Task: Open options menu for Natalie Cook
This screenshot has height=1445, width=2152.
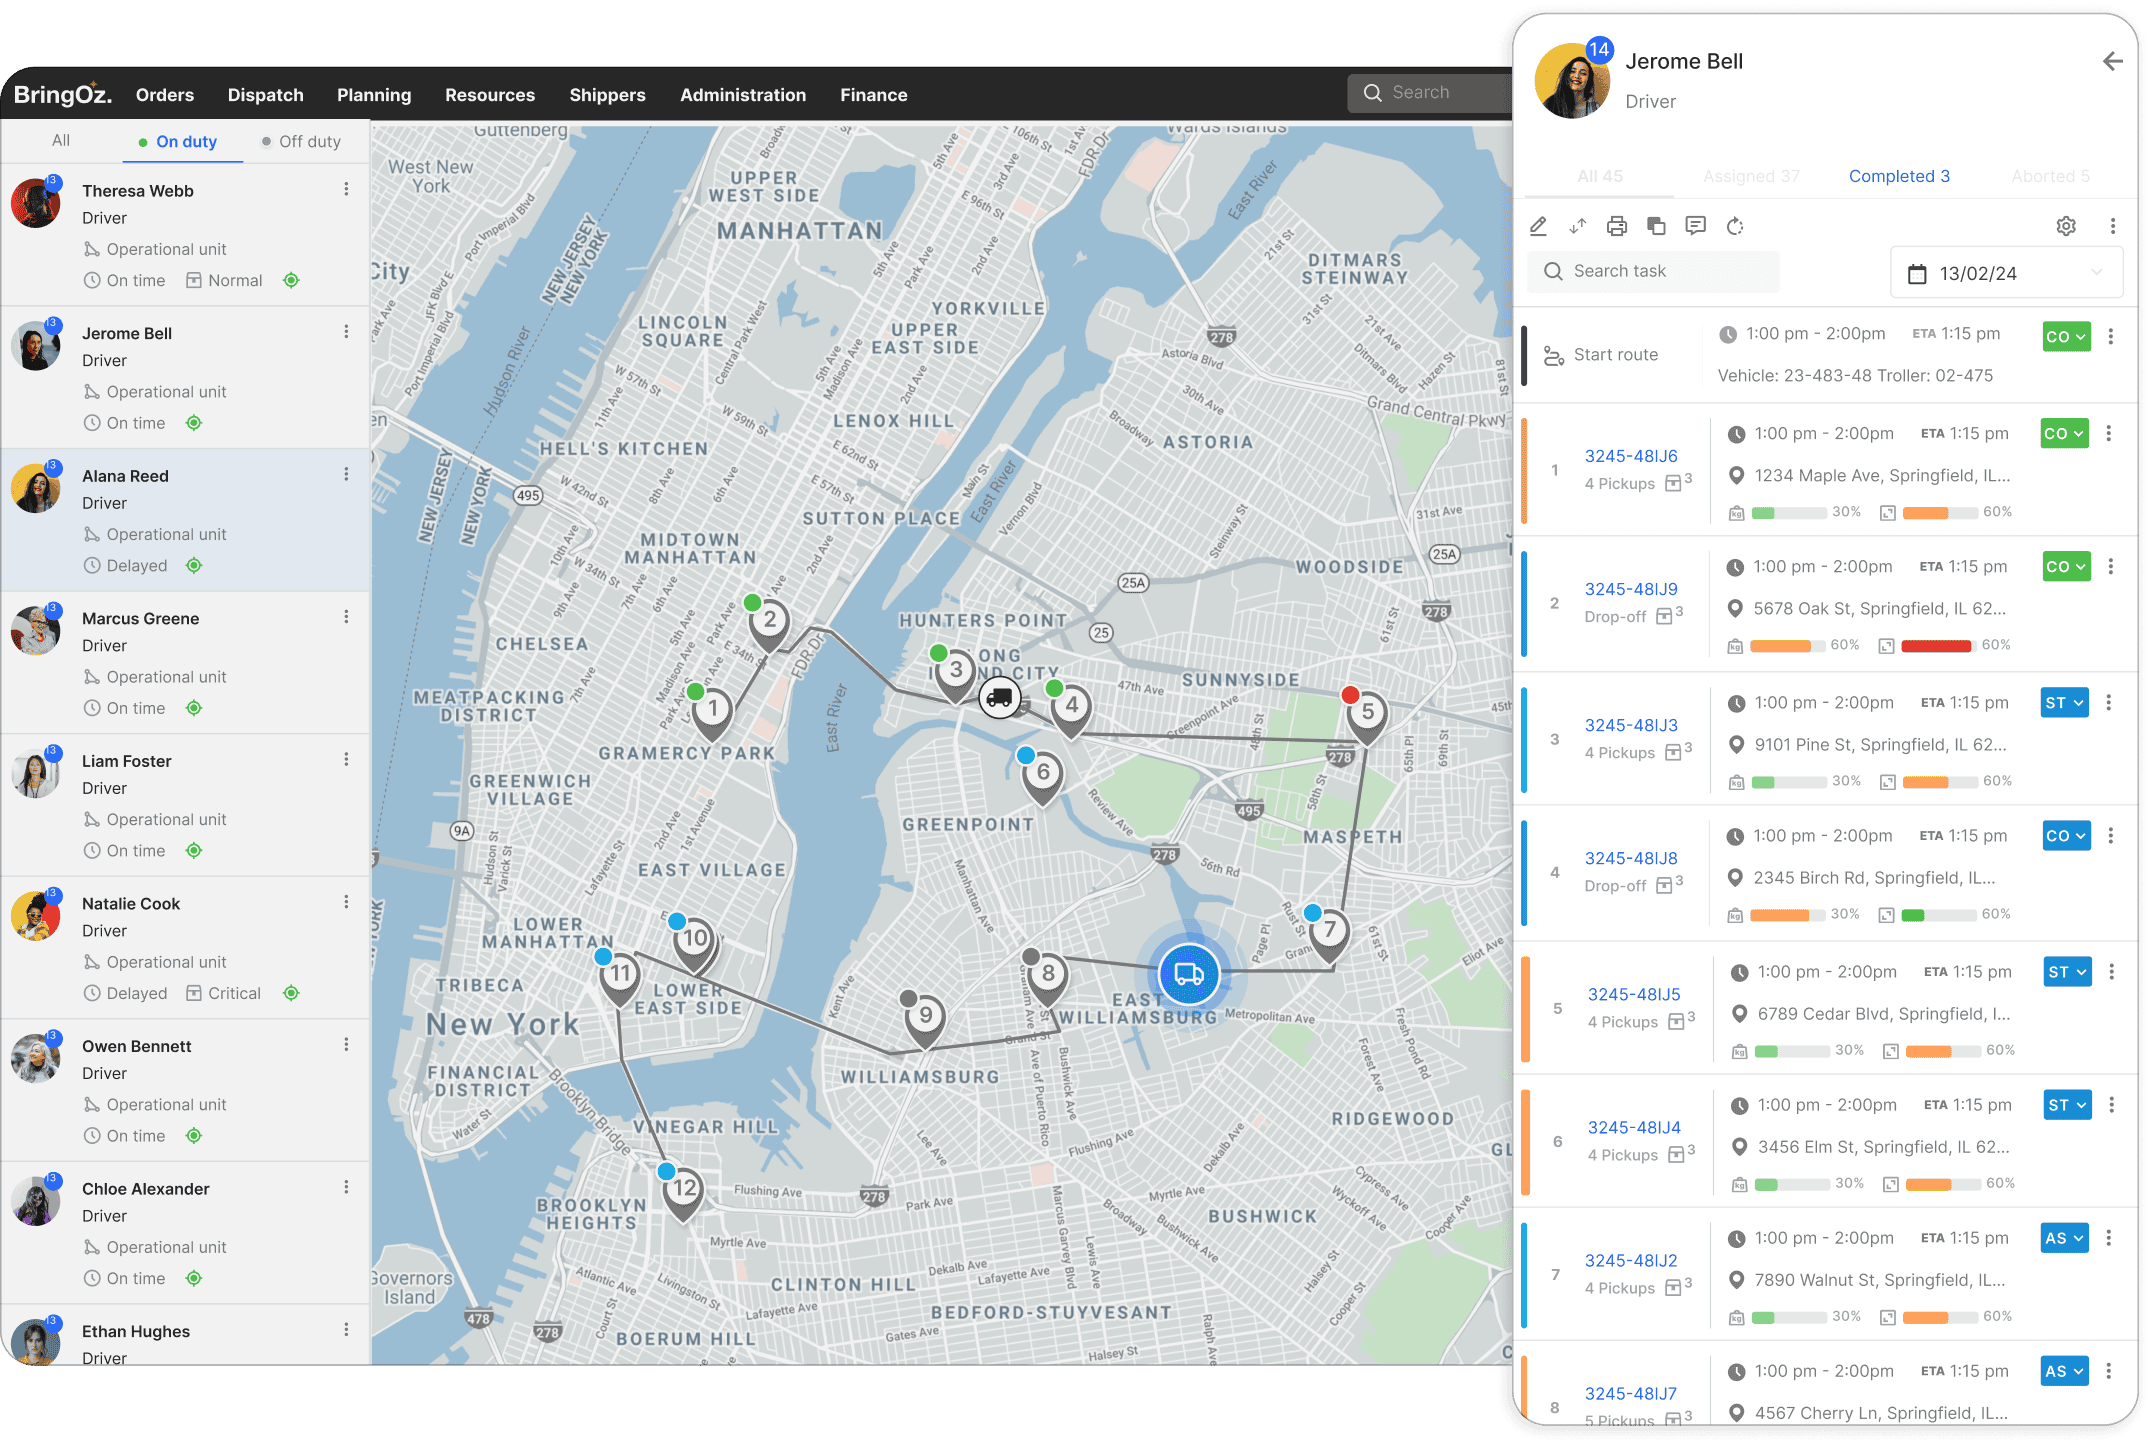Action: 346,902
